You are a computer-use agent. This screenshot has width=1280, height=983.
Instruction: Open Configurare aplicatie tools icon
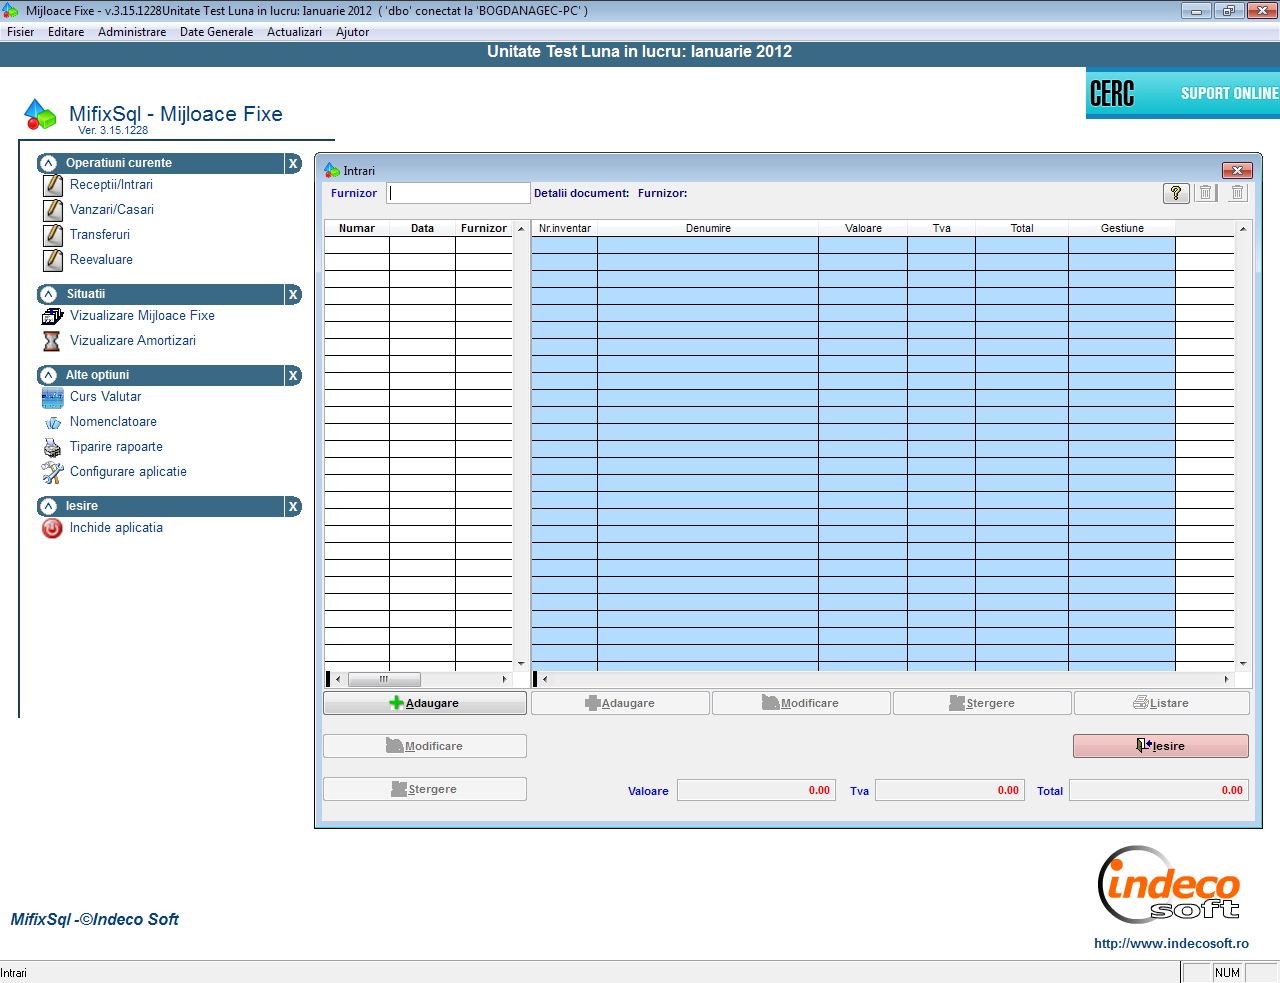tap(52, 472)
